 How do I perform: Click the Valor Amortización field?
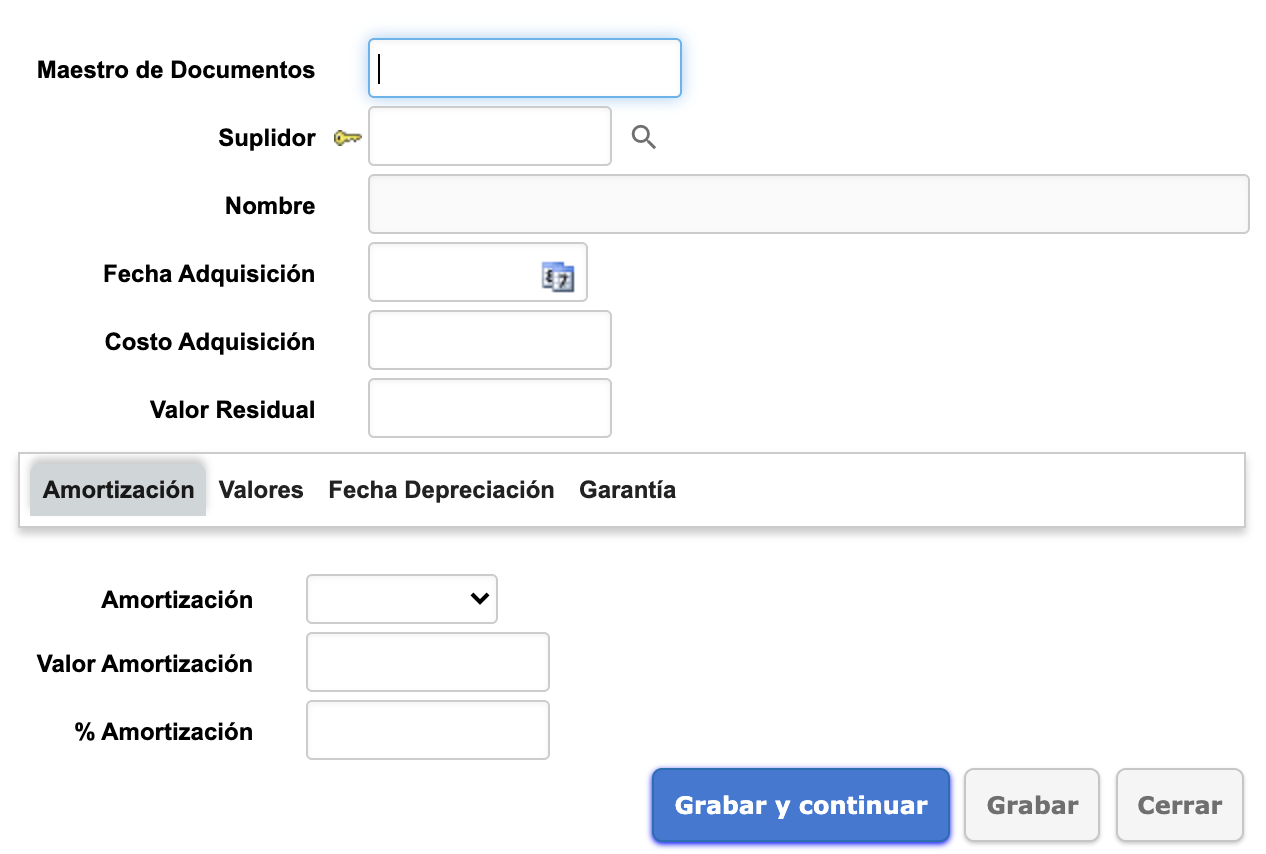pos(428,662)
